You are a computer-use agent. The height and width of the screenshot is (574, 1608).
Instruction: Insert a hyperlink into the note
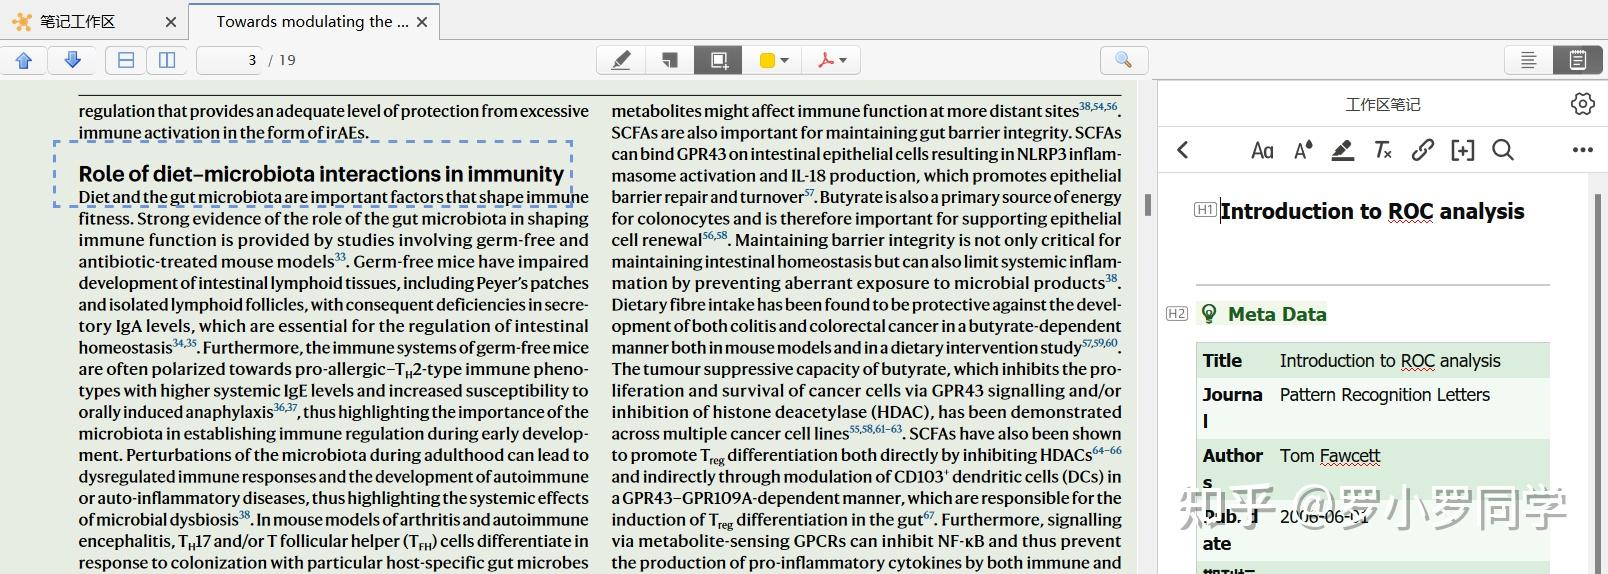pos(1422,150)
